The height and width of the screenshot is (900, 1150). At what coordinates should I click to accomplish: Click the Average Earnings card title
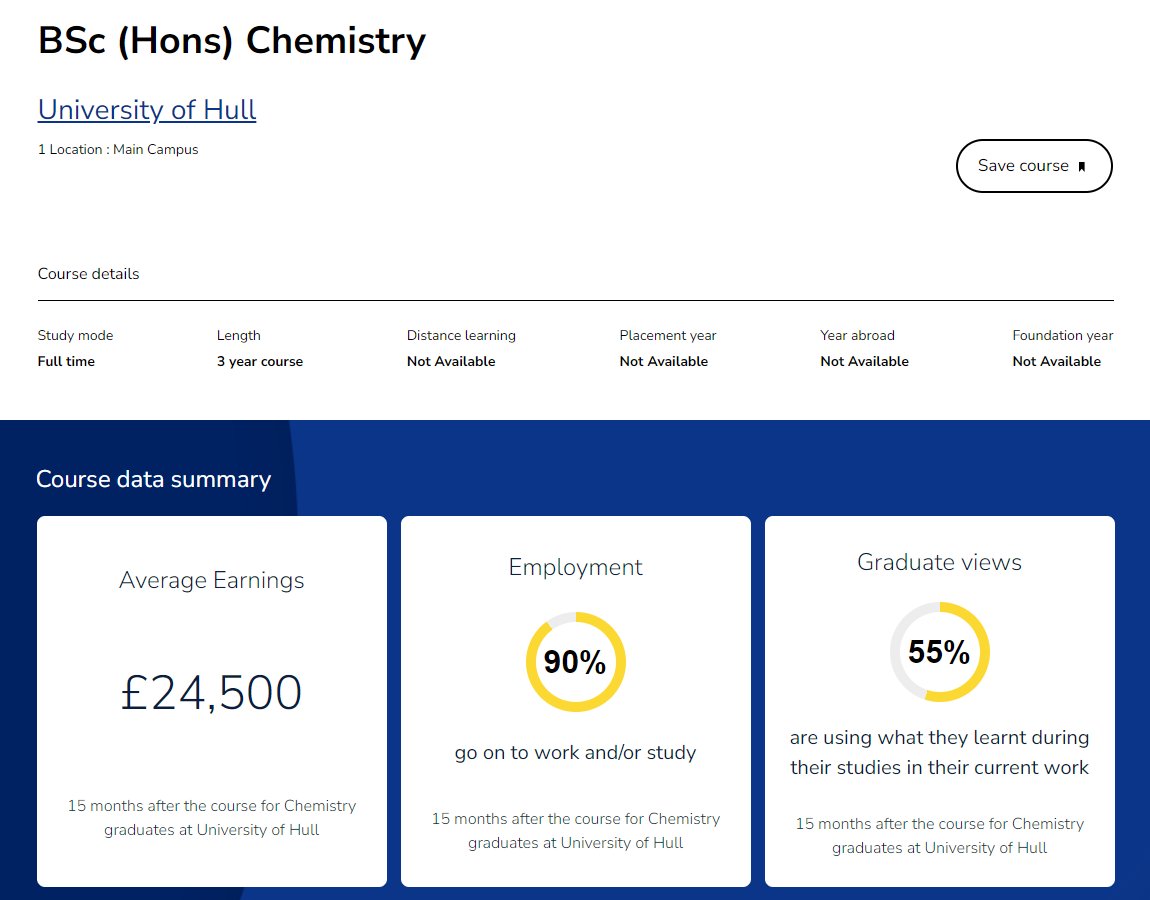tap(211, 580)
